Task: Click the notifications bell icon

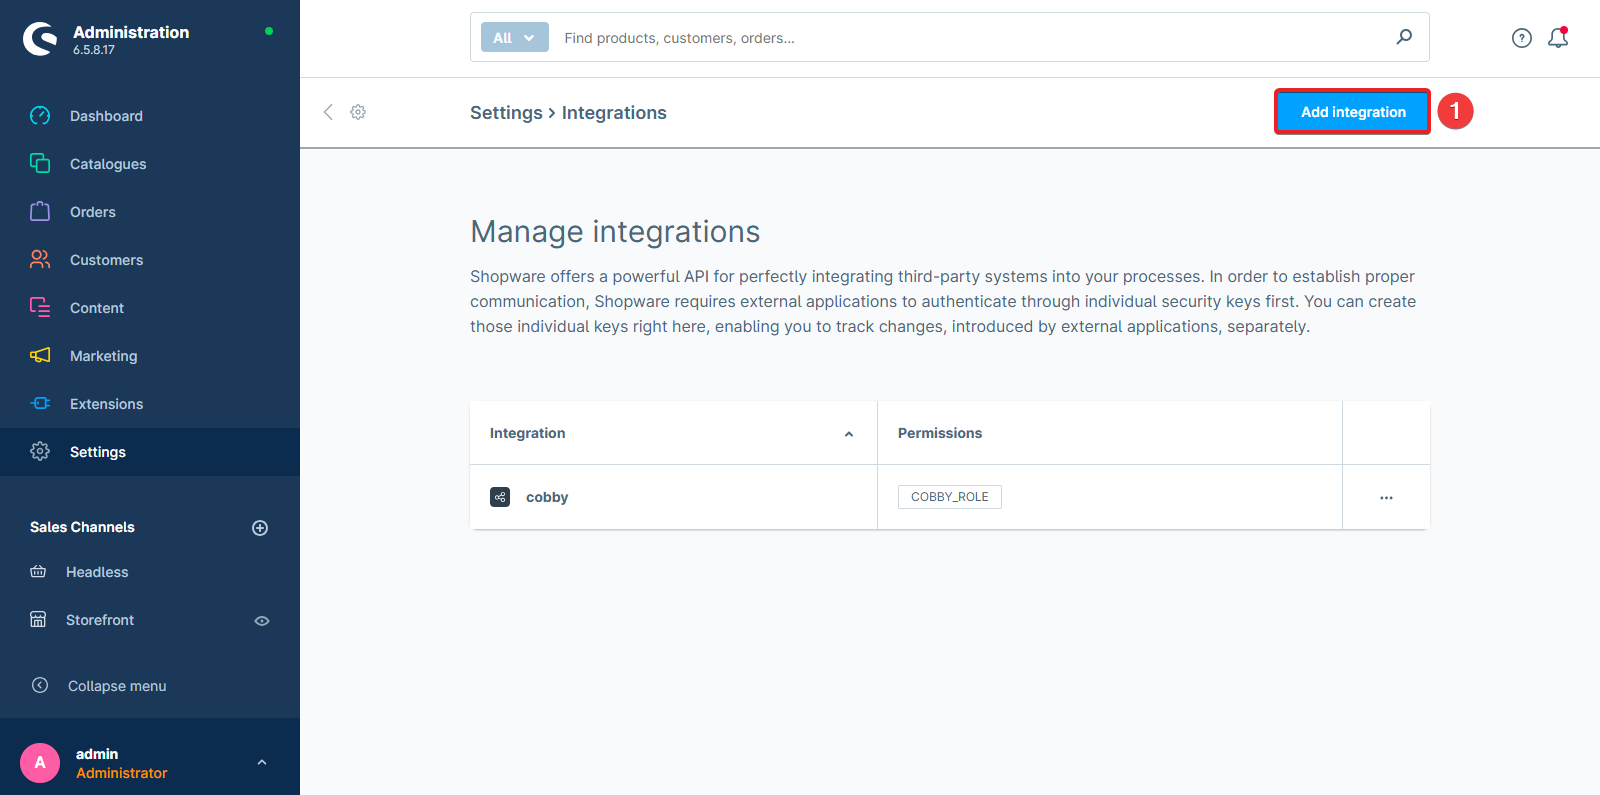Action: [x=1557, y=38]
